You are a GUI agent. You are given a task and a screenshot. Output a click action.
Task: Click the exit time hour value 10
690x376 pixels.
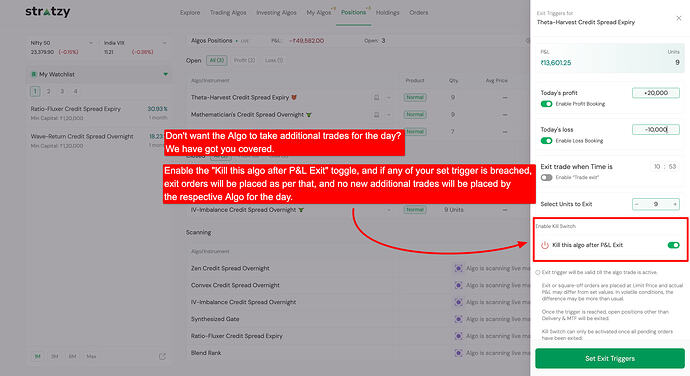point(657,166)
